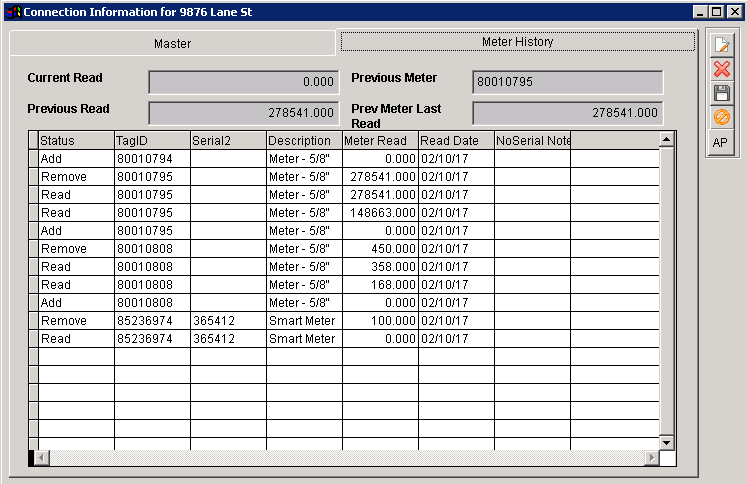This screenshot has height=484, width=747.
Task: Switch to the Master tab
Action: tap(172, 43)
